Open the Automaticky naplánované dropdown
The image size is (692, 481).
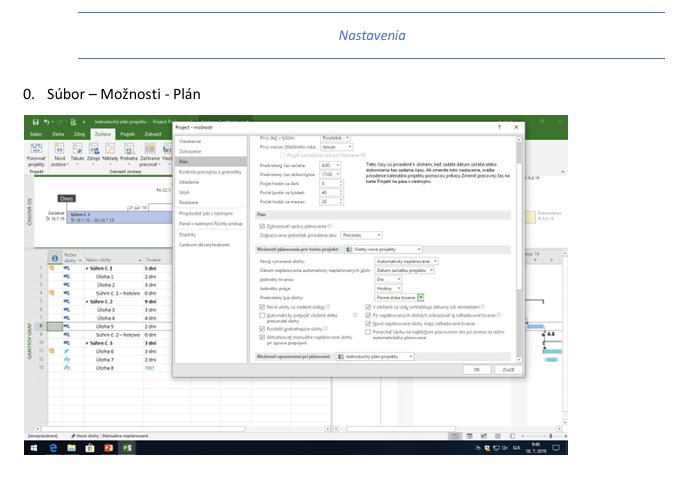pos(406,261)
